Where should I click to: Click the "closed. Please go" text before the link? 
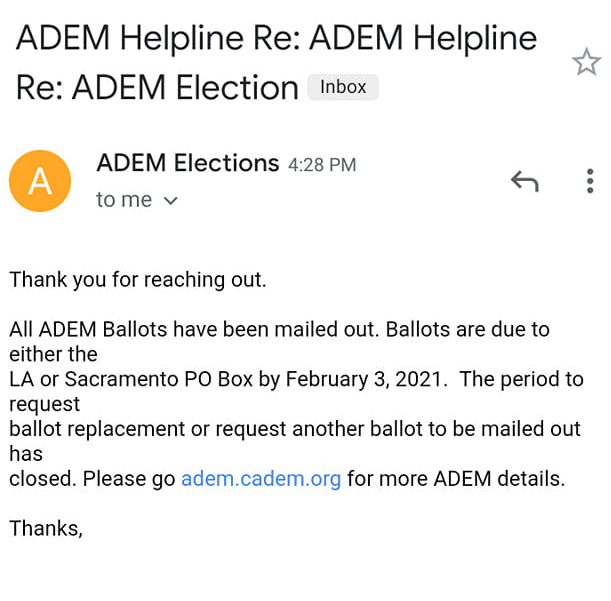[92, 479]
